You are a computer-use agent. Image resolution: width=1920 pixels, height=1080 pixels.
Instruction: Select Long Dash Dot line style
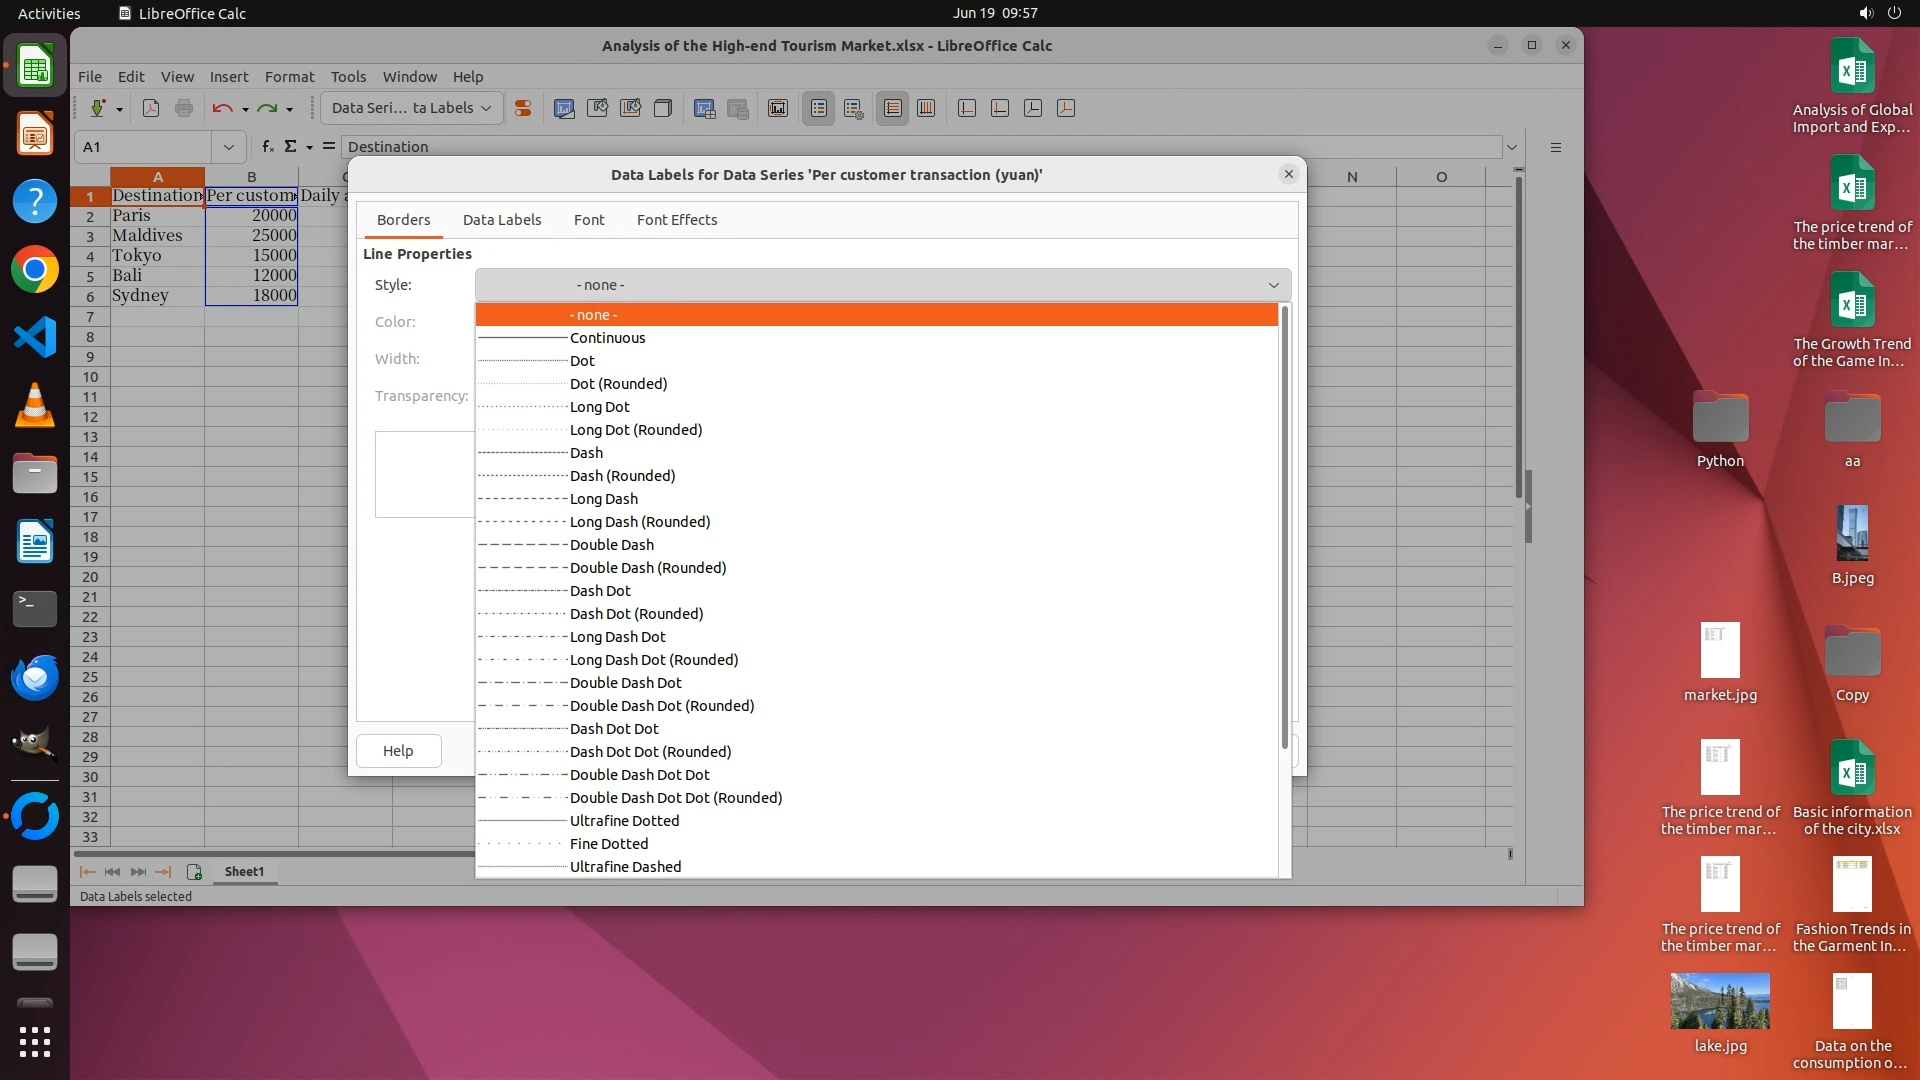tap(617, 637)
